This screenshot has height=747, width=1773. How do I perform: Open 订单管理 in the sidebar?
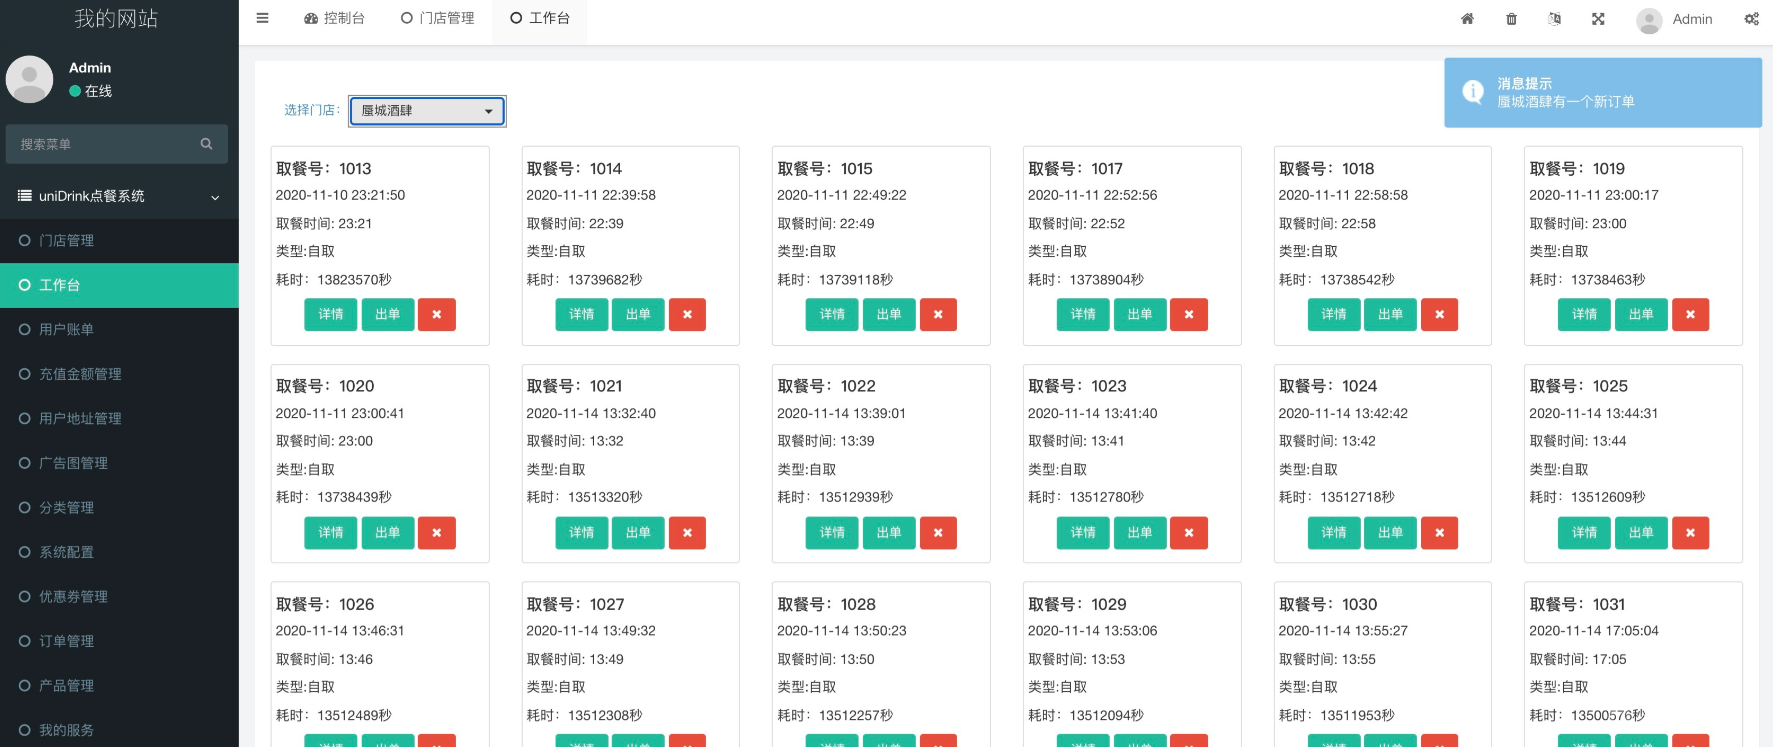click(x=66, y=641)
